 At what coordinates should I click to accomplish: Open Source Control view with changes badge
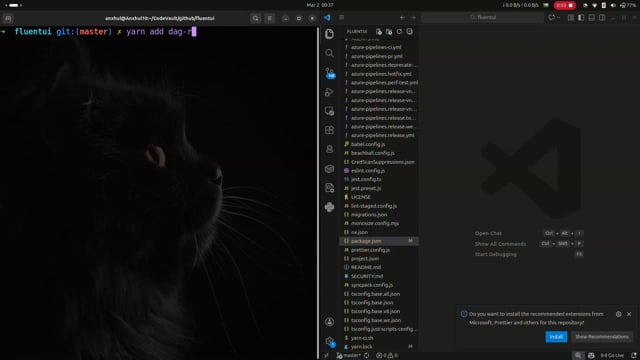click(330, 73)
